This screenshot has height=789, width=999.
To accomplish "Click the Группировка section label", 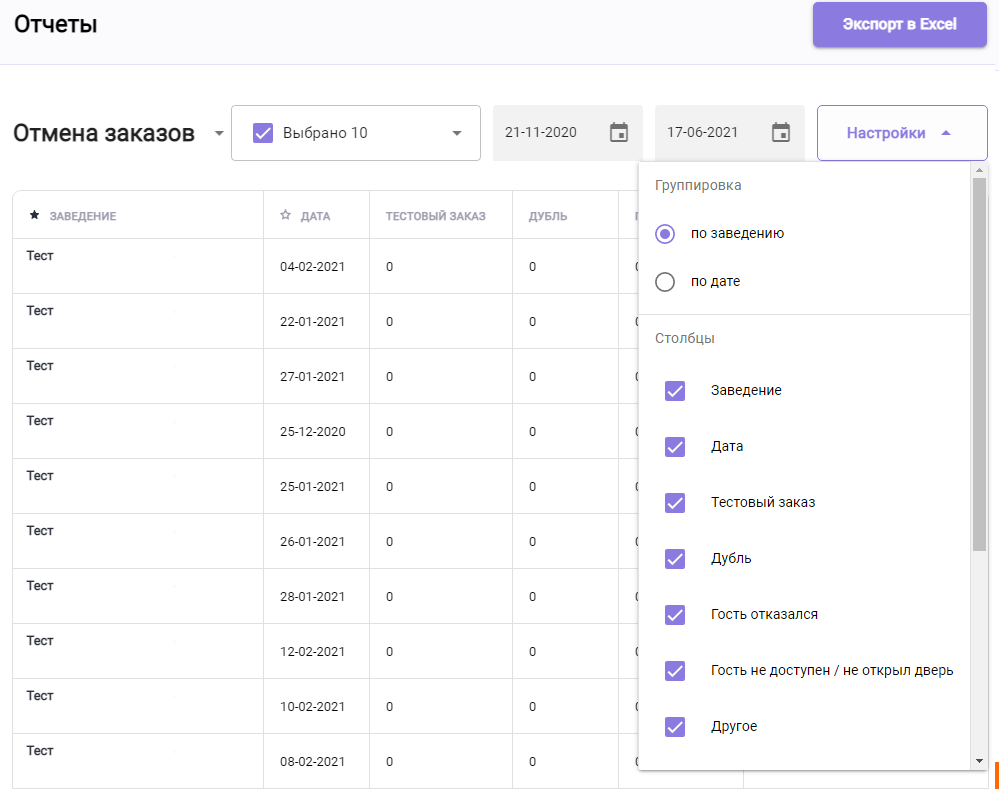I will [698, 185].
